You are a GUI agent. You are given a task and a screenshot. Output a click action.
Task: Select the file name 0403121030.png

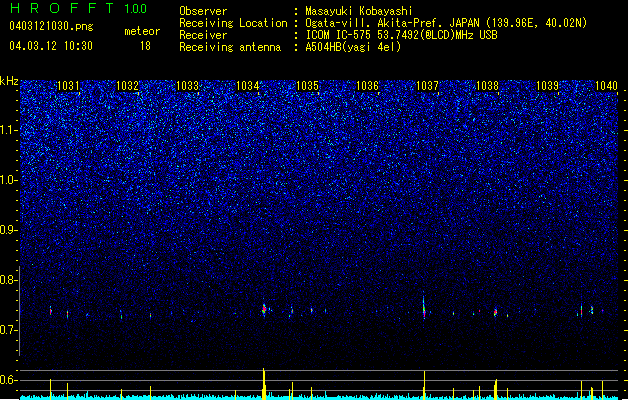[x=51, y=26]
